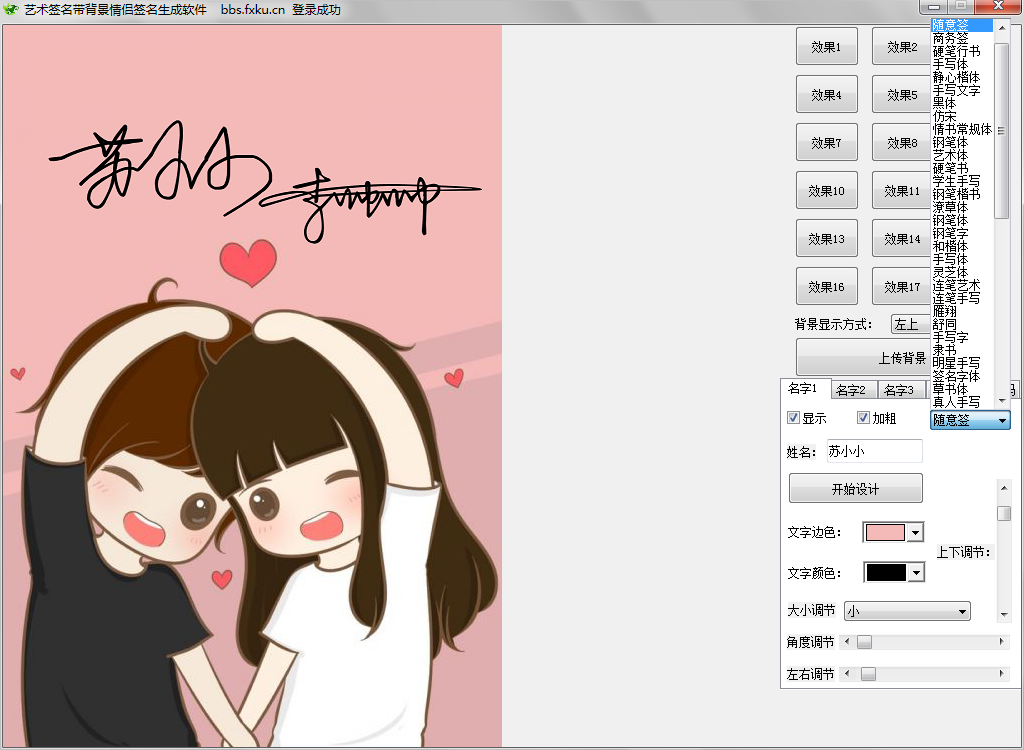
Task: Click the 姓名 input field containing 苏小小
Action: 874,451
